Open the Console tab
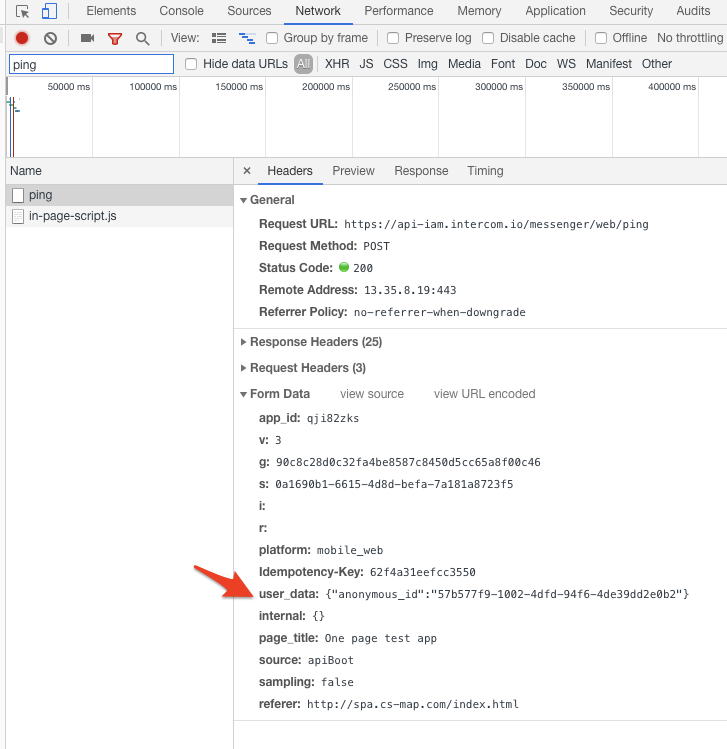Viewport: 727px width, 749px height. tap(181, 11)
